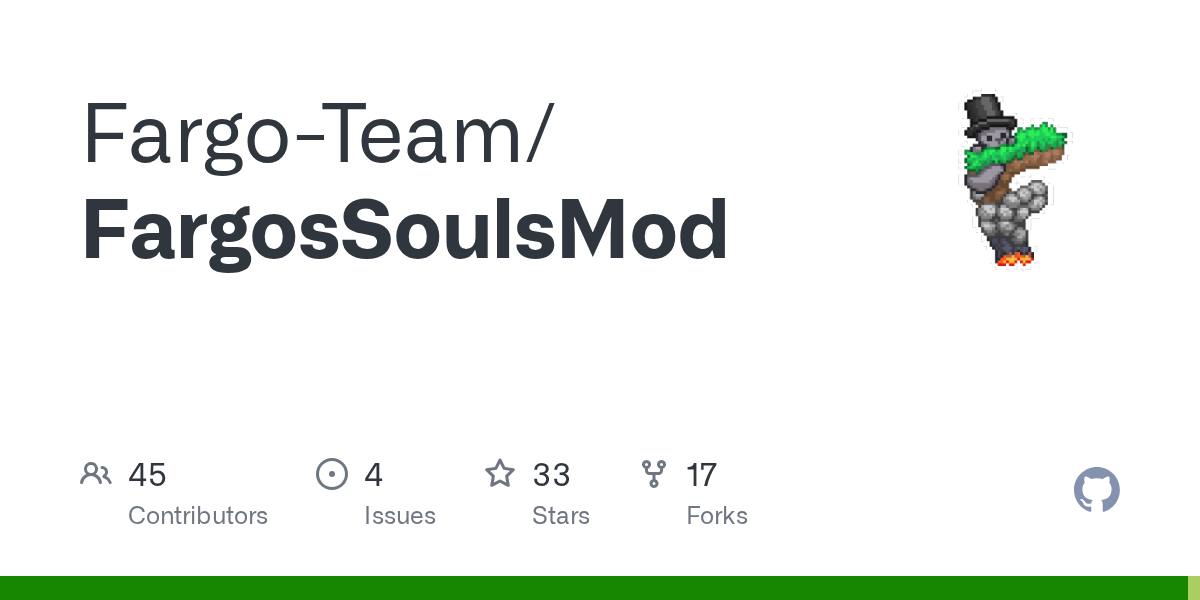
Task: Click the contributor count 45
Action: click(x=147, y=475)
